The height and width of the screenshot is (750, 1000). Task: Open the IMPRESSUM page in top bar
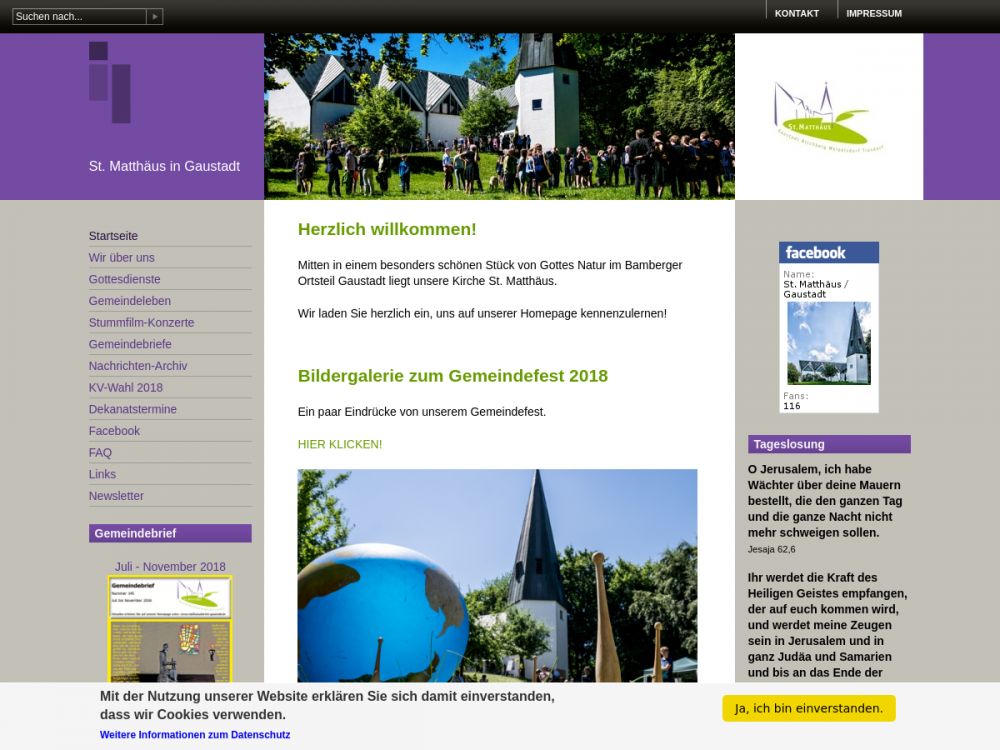873,13
